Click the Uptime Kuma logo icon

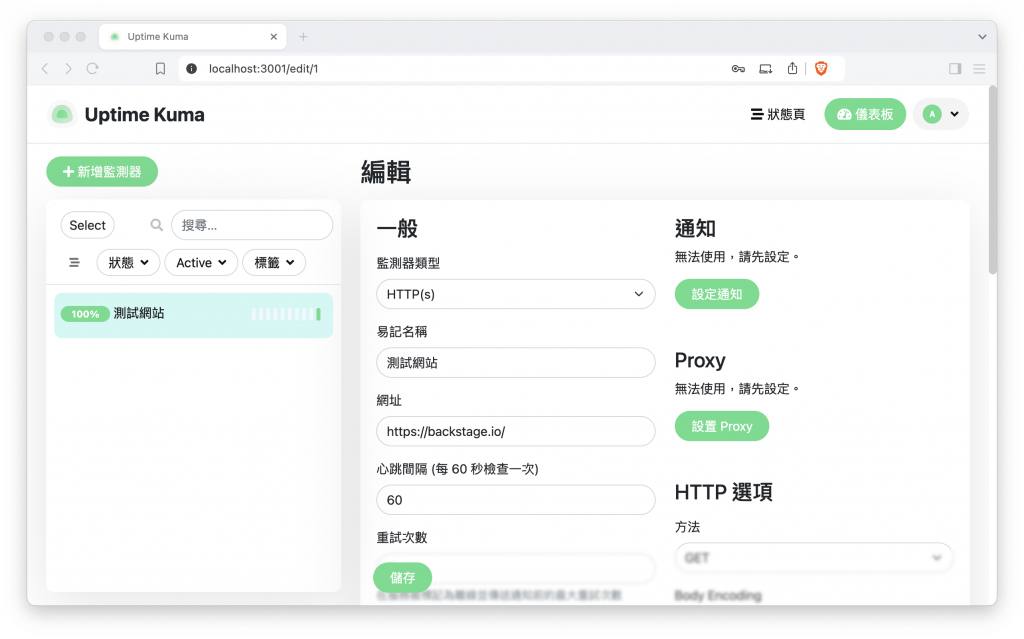(x=62, y=115)
